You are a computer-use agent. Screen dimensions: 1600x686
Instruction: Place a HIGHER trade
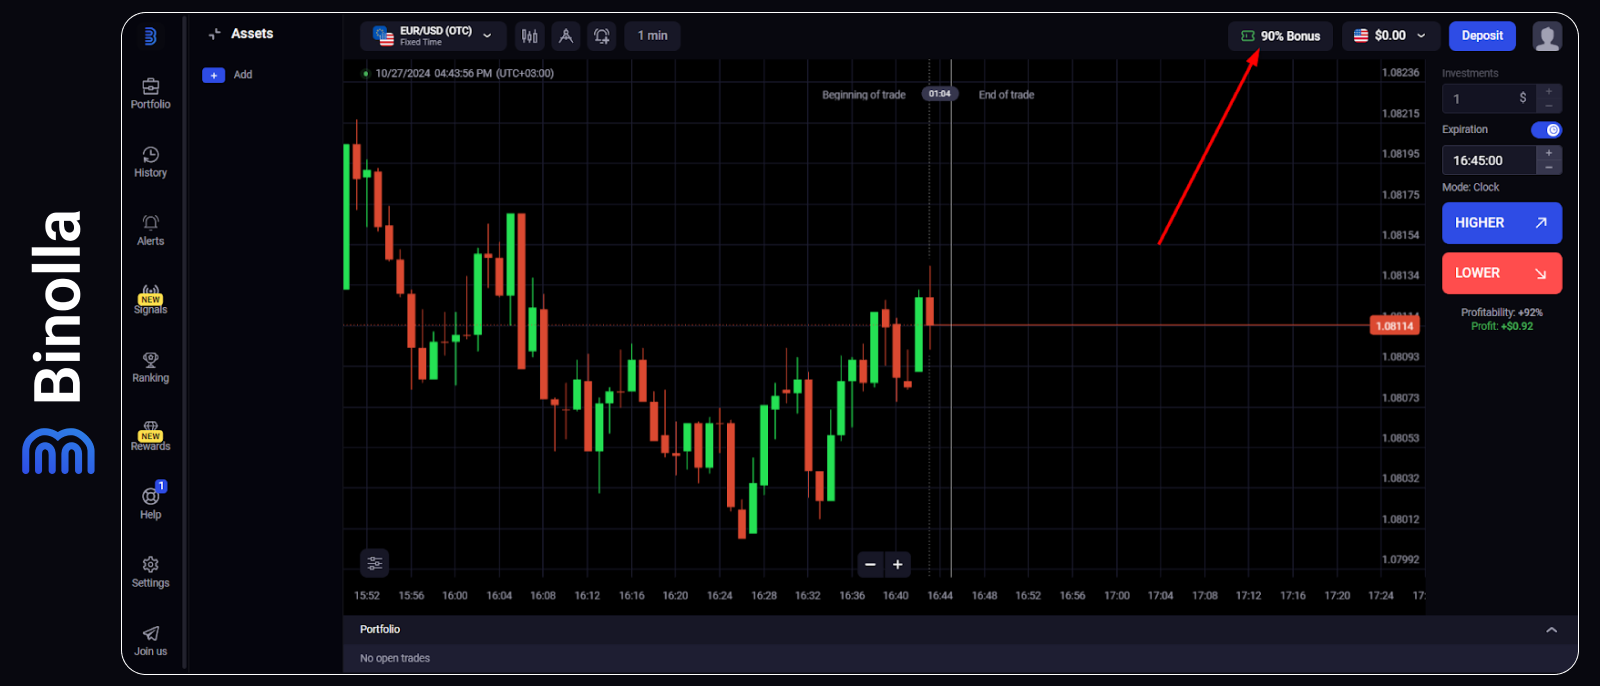tap(1501, 223)
